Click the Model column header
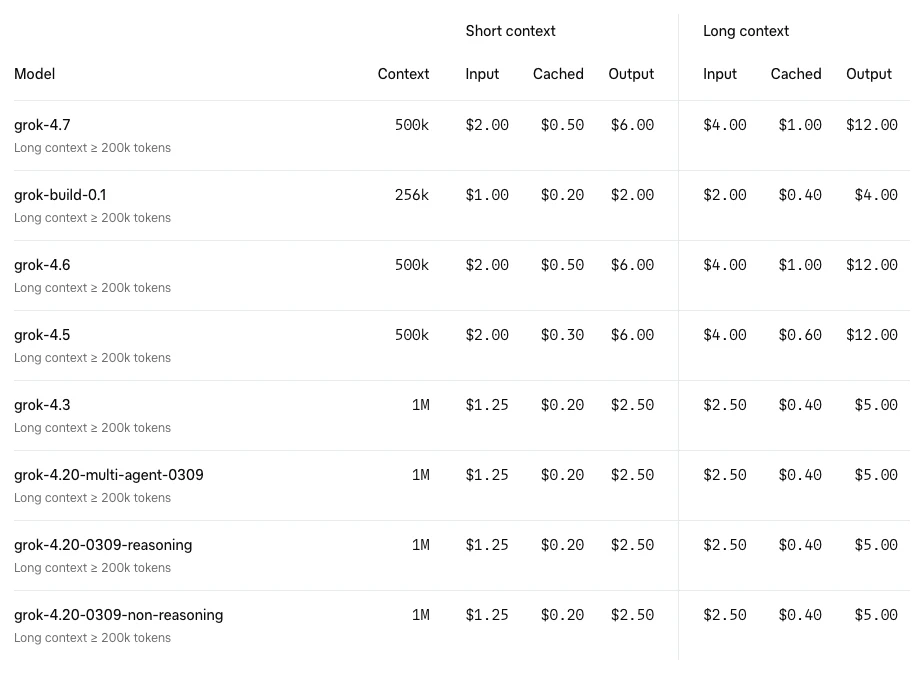This screenshot has width=924, height=674. pyautogui.click(x=35, y=74)
